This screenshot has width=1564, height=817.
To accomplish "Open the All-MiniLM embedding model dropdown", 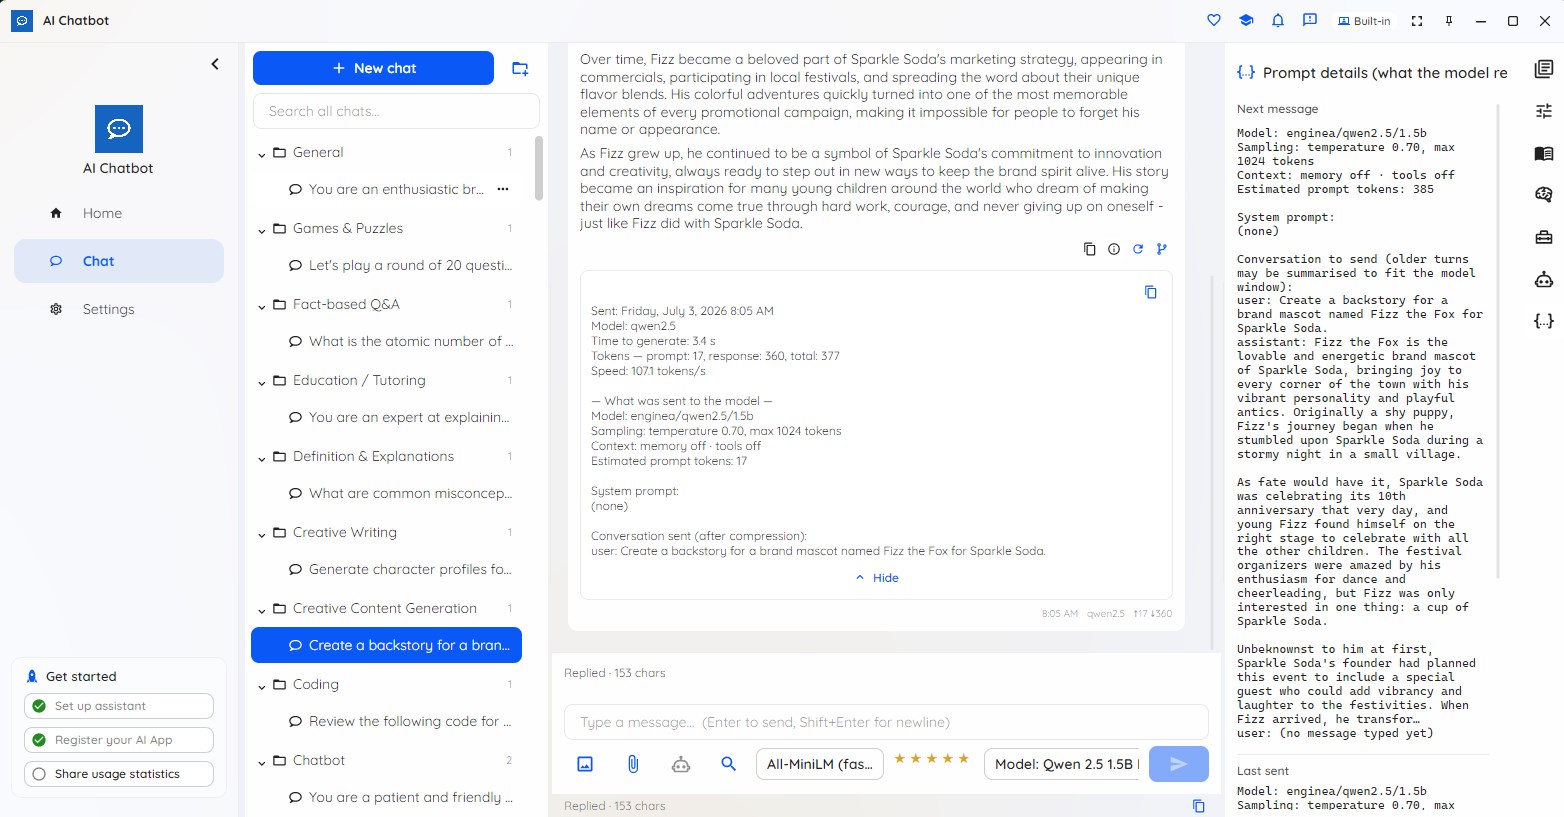I will click(820, 764).
